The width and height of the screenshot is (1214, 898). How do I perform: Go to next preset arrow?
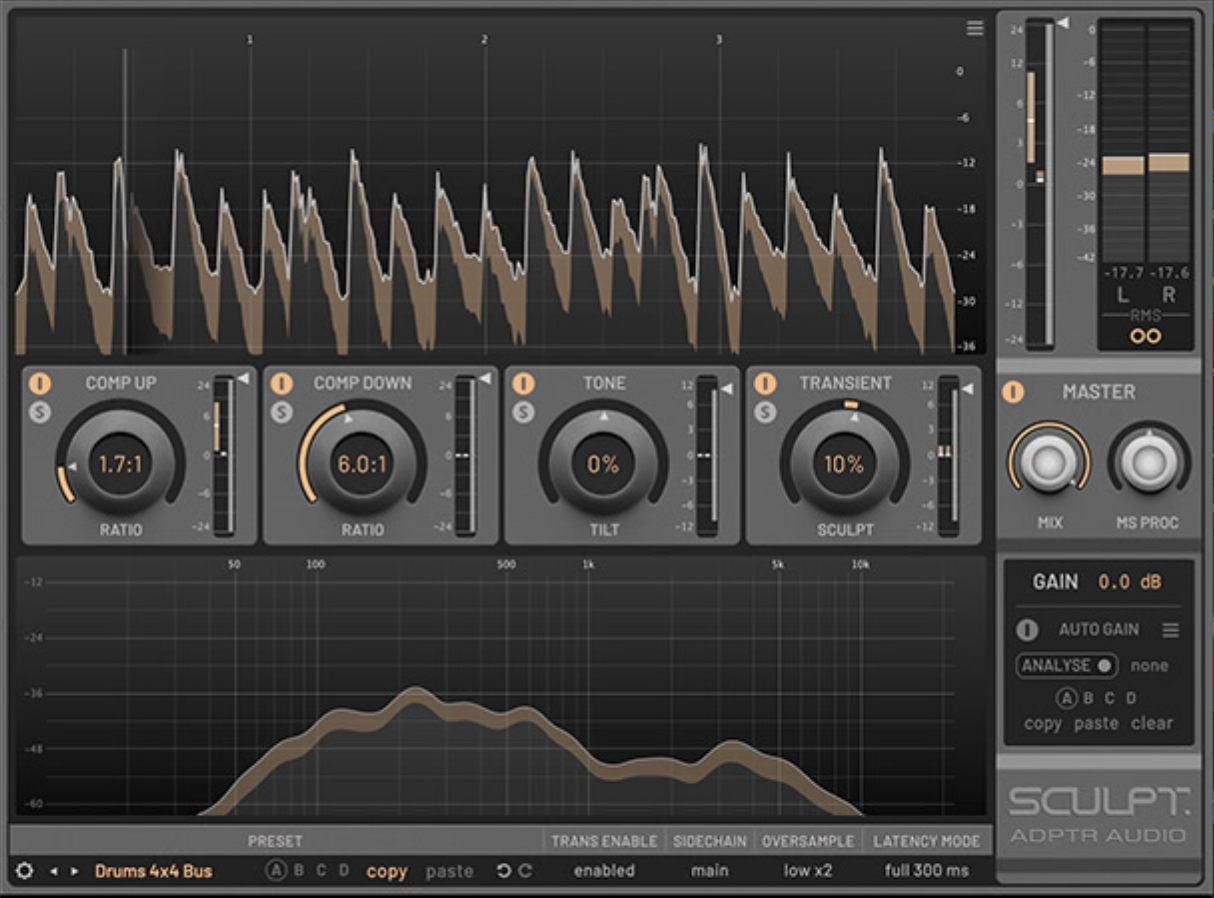point(74,871)
